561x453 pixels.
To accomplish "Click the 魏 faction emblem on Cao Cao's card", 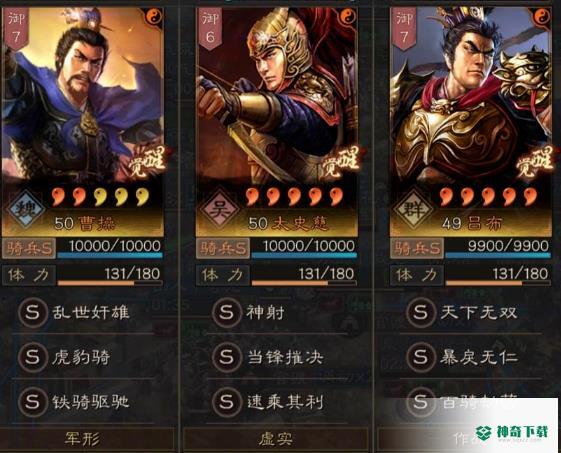I will tap(27, 209).
